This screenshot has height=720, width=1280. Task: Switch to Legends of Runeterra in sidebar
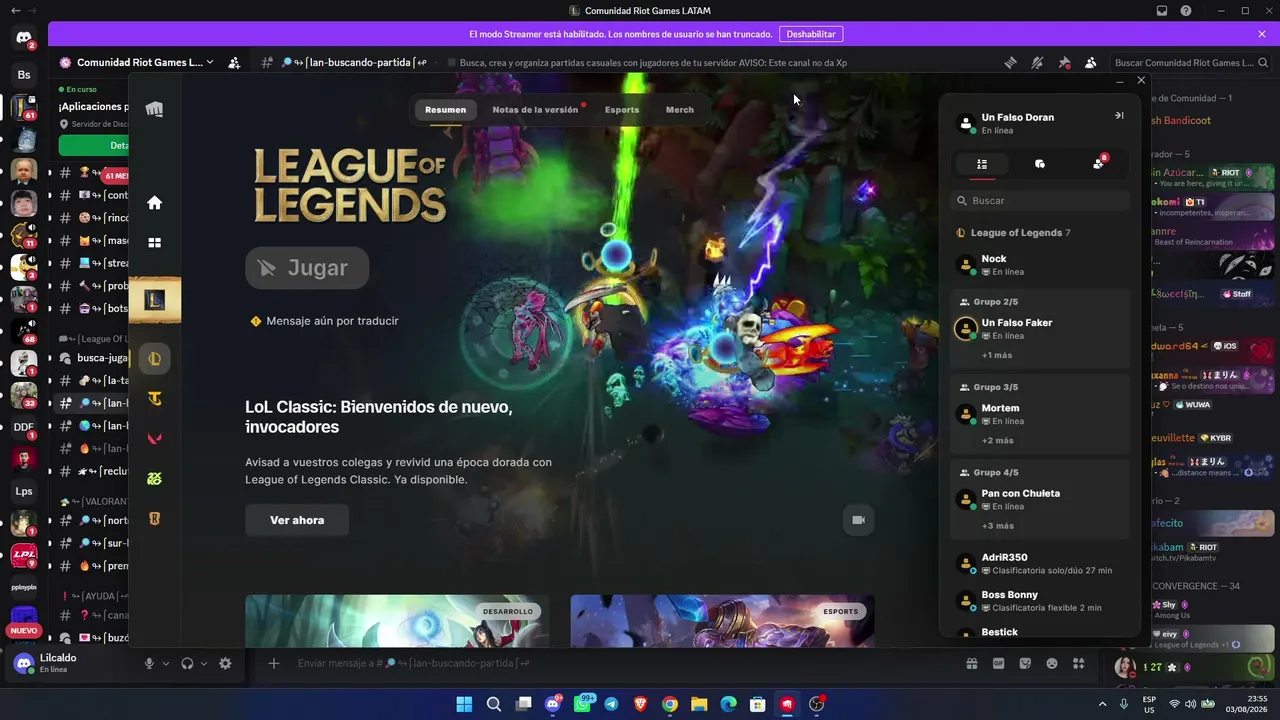[154, 519]
